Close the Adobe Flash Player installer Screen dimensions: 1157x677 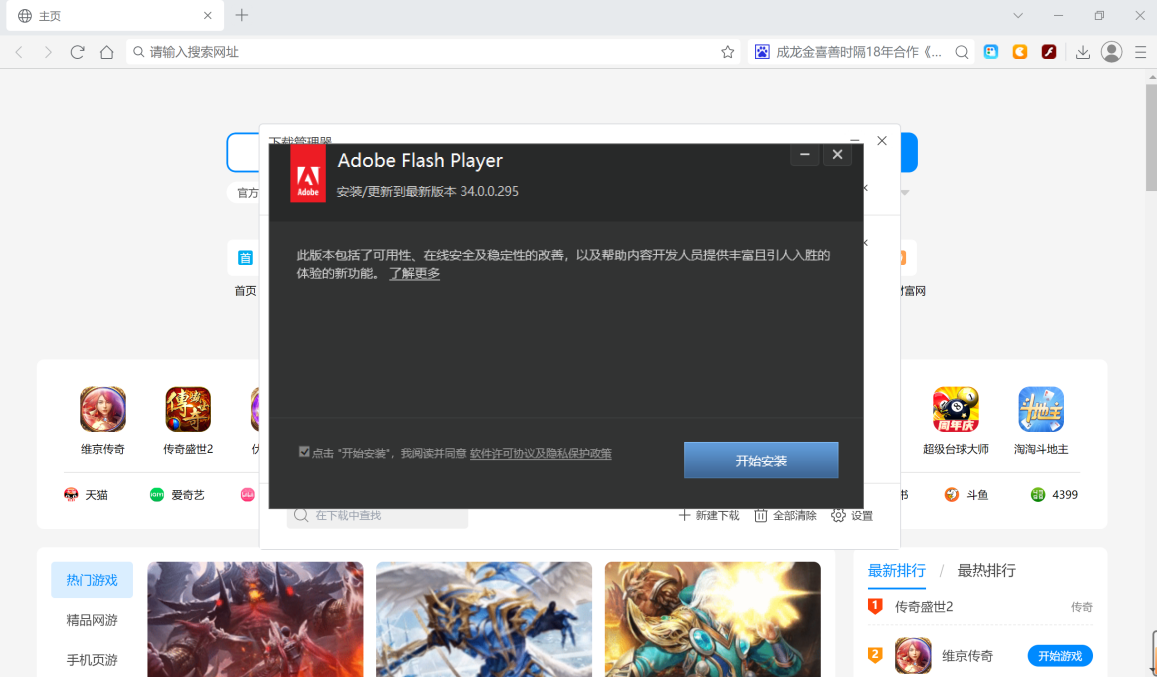(837, 154)
